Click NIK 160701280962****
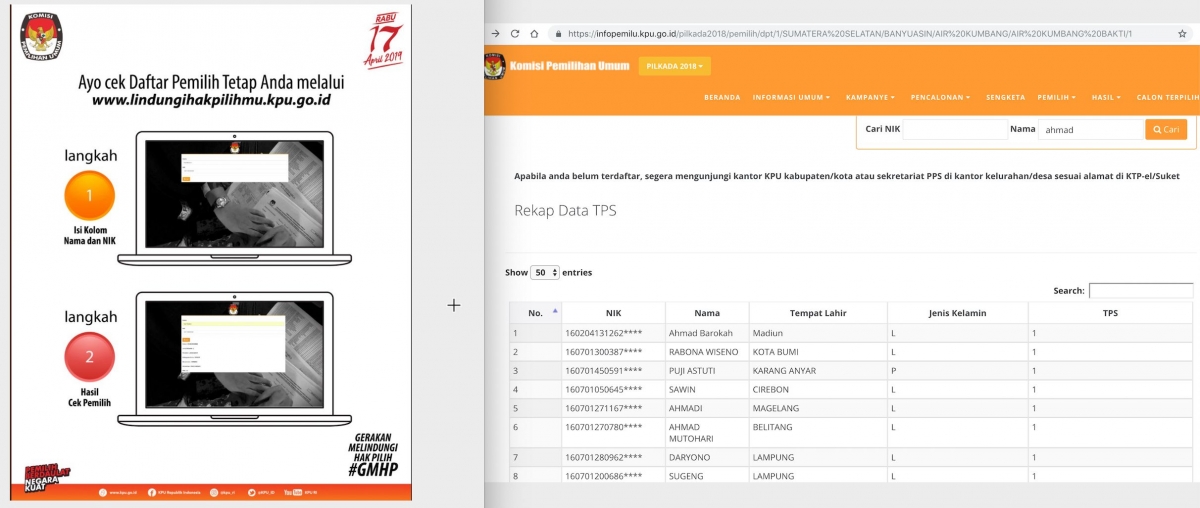 pyautogui.click(x=603, y=458)
